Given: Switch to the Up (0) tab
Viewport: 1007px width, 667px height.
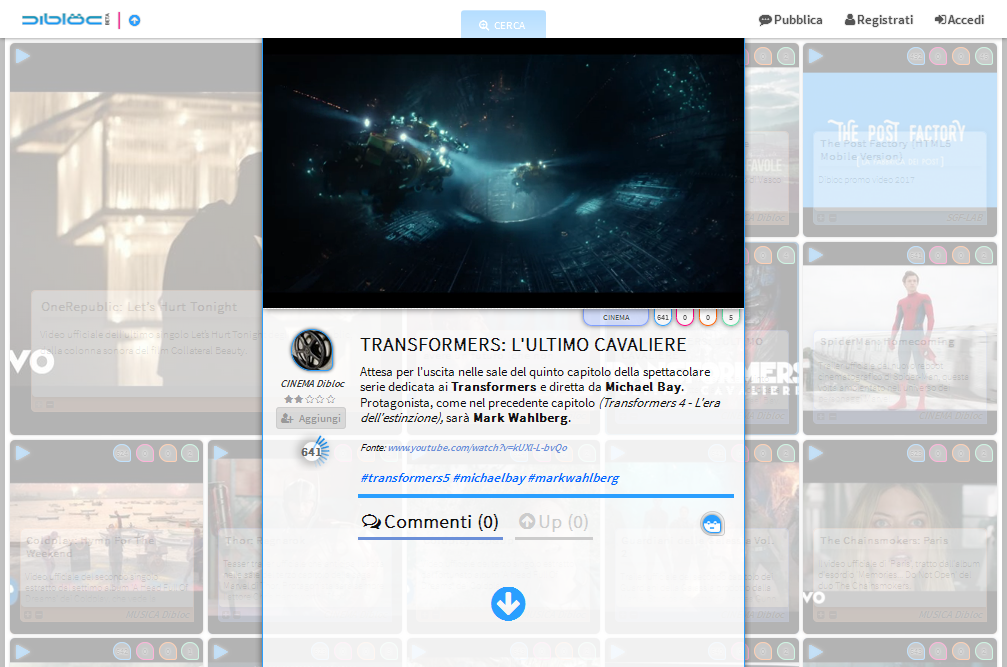Looking at the screenshot, I should (554, 523).
